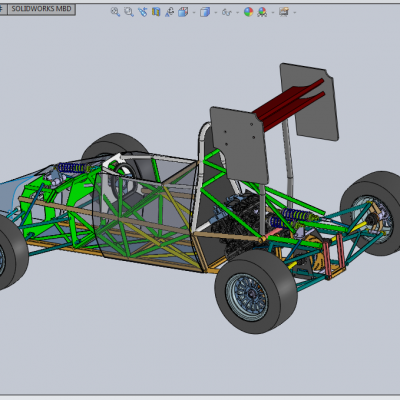This screenshot has height=400, width=400.
Task: Click the Zoom to Fit icon
Action: coord(115,12)
